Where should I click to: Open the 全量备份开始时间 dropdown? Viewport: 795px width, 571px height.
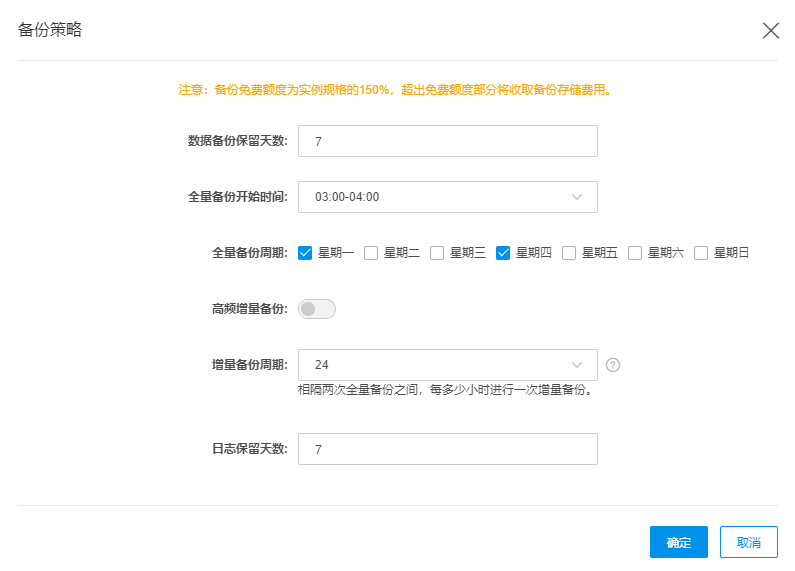(x=447, y=197)
